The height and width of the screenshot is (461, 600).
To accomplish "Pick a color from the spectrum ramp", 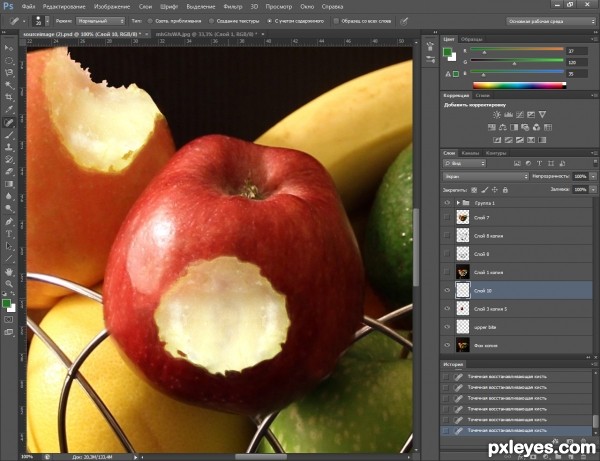I will click(519, 85).
